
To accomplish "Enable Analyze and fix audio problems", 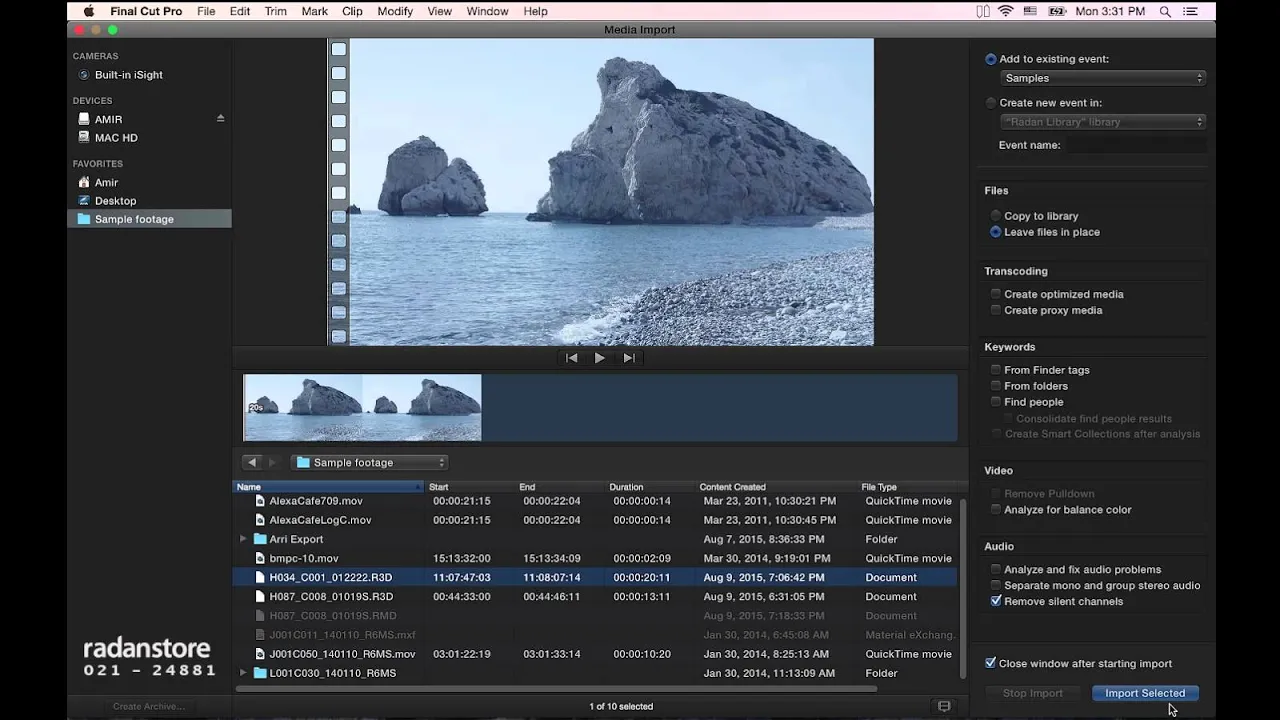I will pos(995,570).
